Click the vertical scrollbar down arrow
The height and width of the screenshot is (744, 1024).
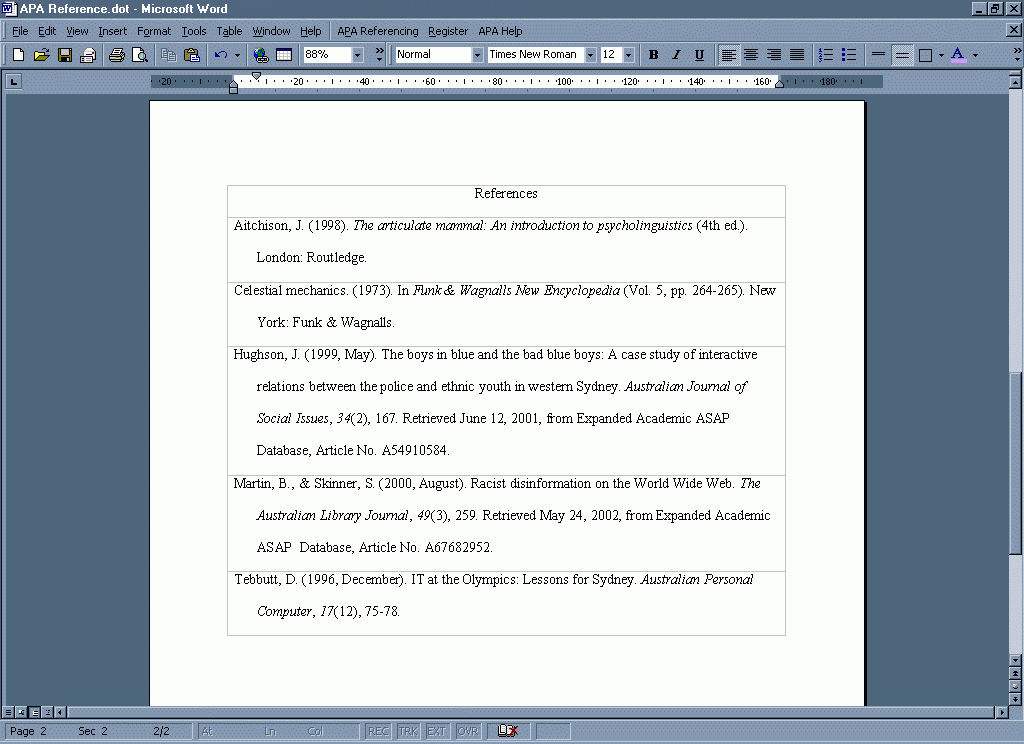[1015, 660]
